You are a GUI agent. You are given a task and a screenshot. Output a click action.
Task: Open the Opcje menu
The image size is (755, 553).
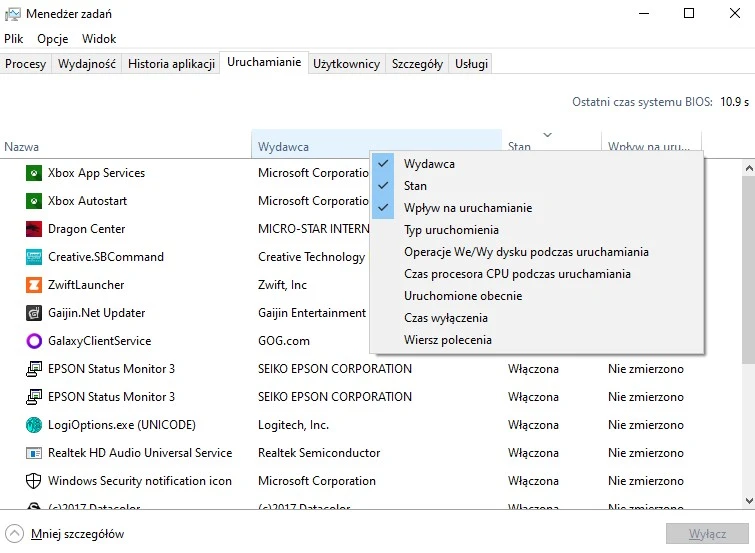click(x=52, y=39)
